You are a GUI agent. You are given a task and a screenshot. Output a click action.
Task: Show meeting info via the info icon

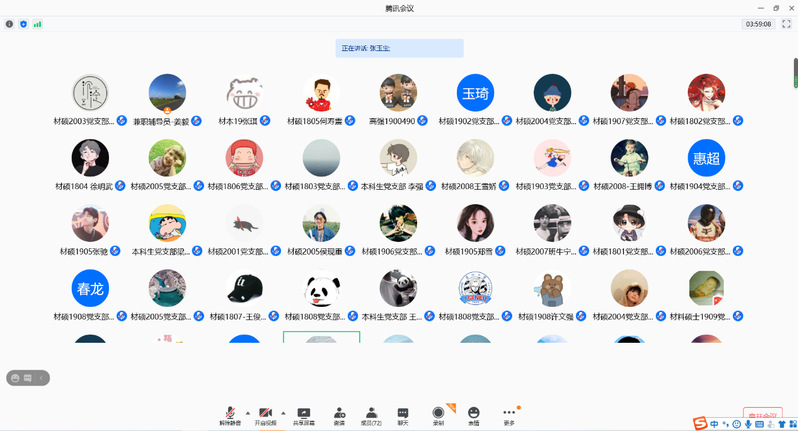(x=10, y=23)
